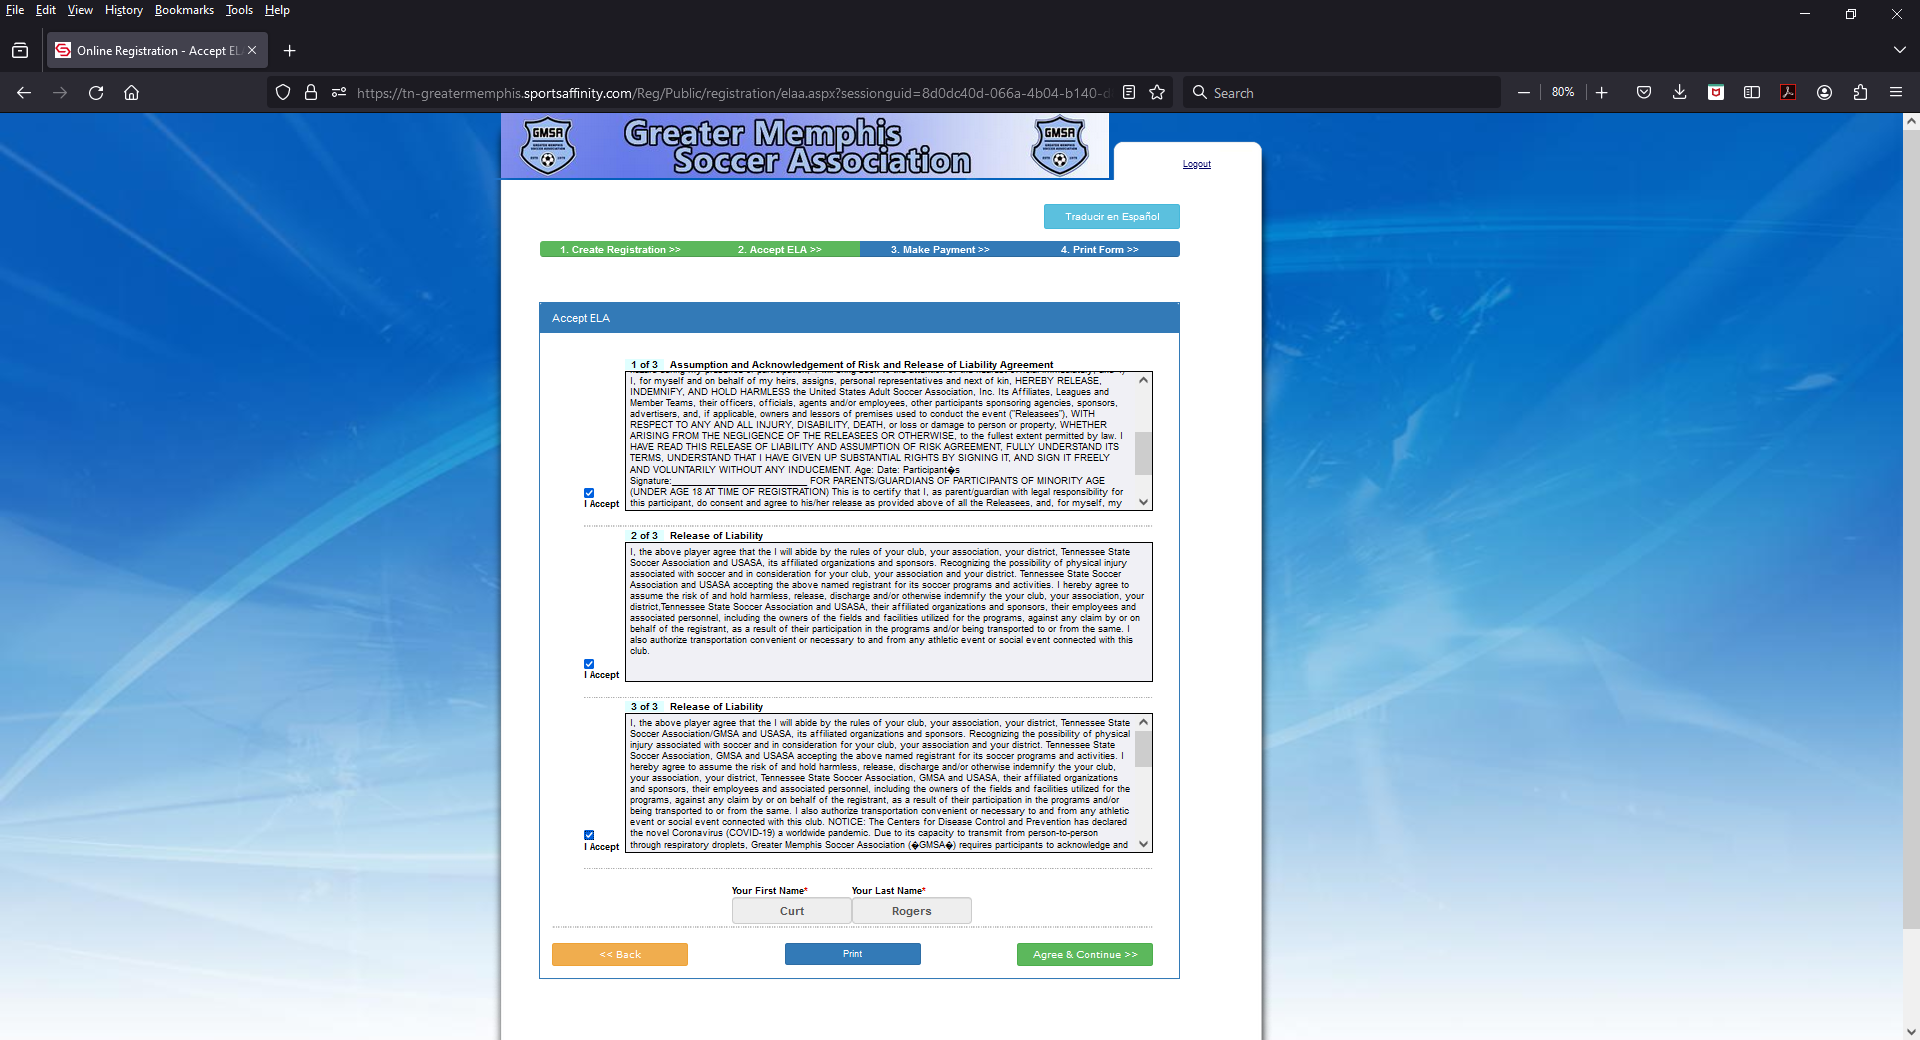Click scrollbar thumb of agreement 1 box

pos(1143,453)
